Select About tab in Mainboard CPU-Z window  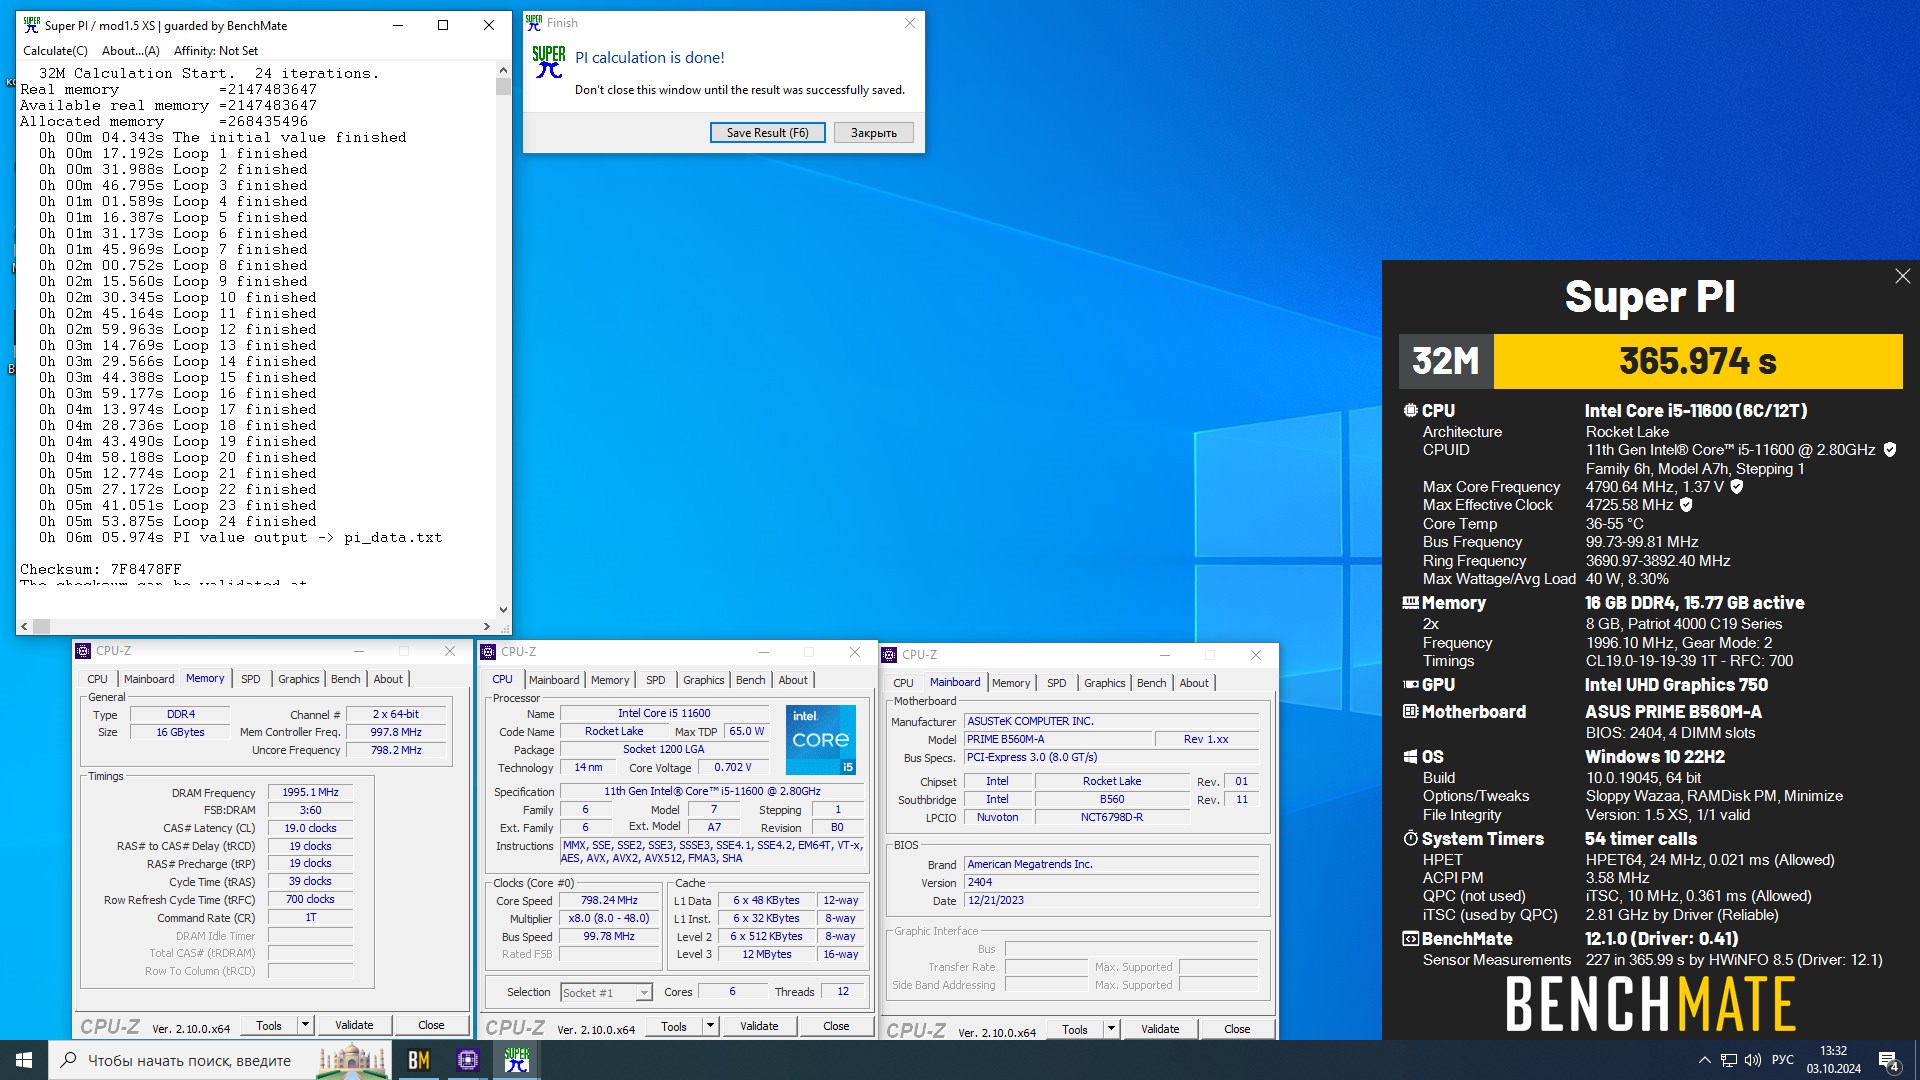click(1194, 683)
